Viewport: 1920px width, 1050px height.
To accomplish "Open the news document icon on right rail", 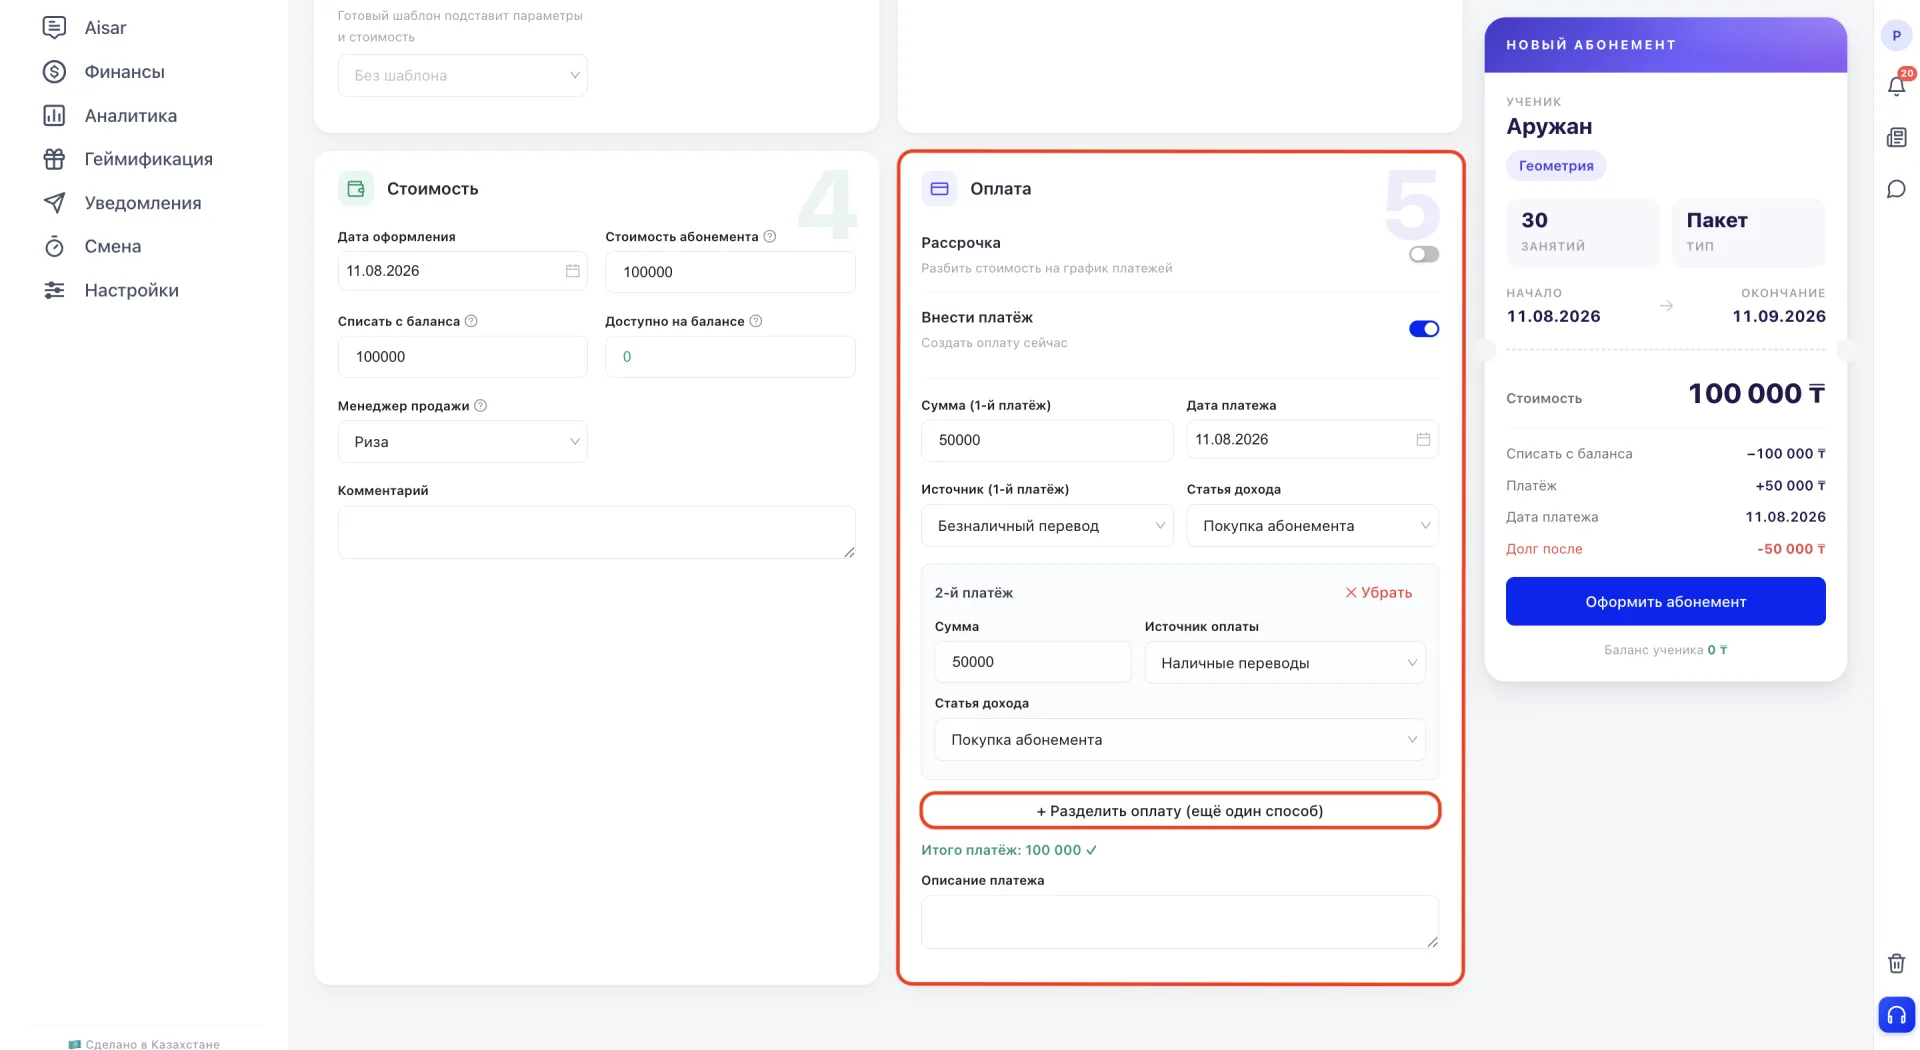I will (x=1896, y=138).
